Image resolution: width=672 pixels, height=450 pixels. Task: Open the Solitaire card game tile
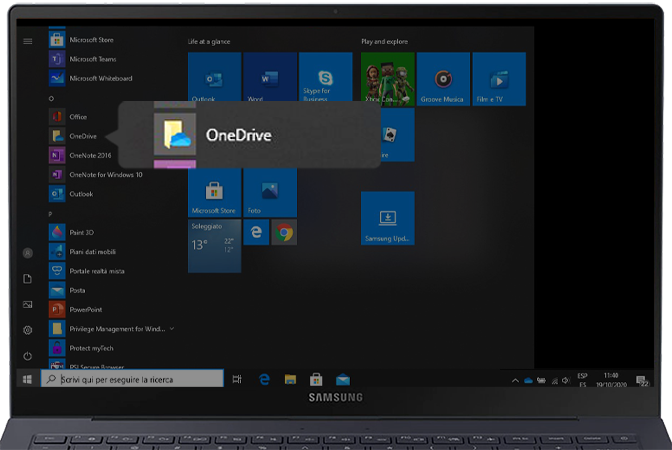point(397,135)
